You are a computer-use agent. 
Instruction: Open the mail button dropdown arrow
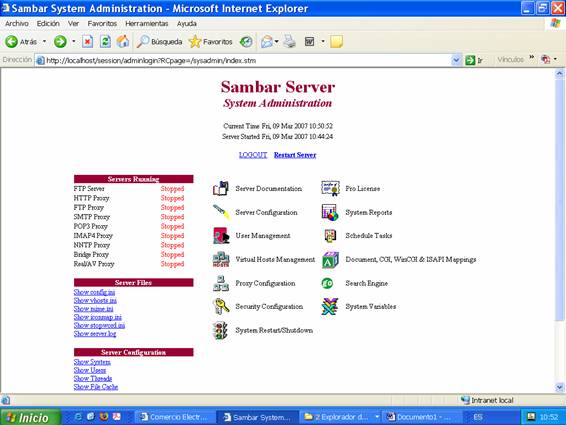click(x=277, y=42)
